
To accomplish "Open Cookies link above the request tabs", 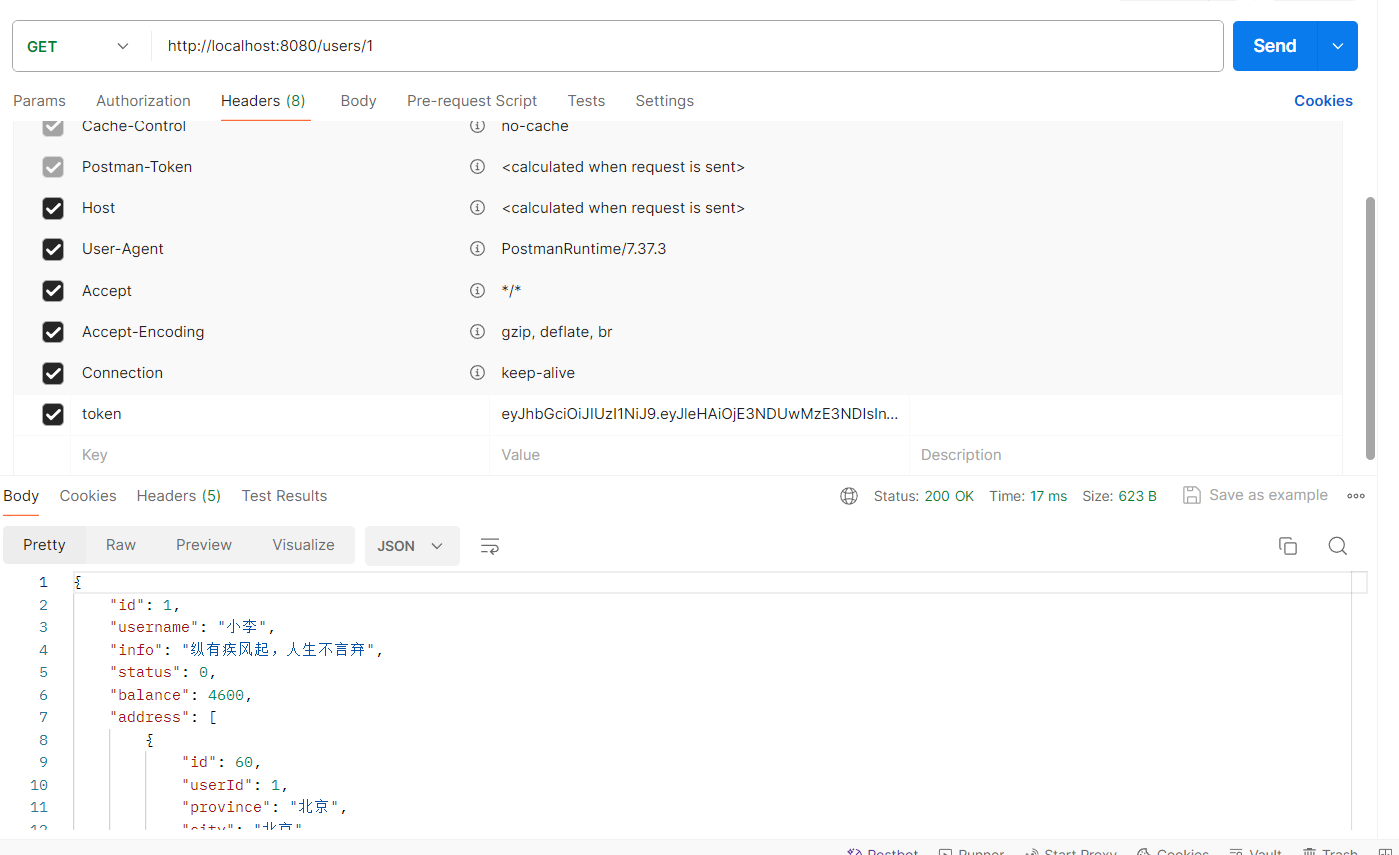I will (1323, 100).
